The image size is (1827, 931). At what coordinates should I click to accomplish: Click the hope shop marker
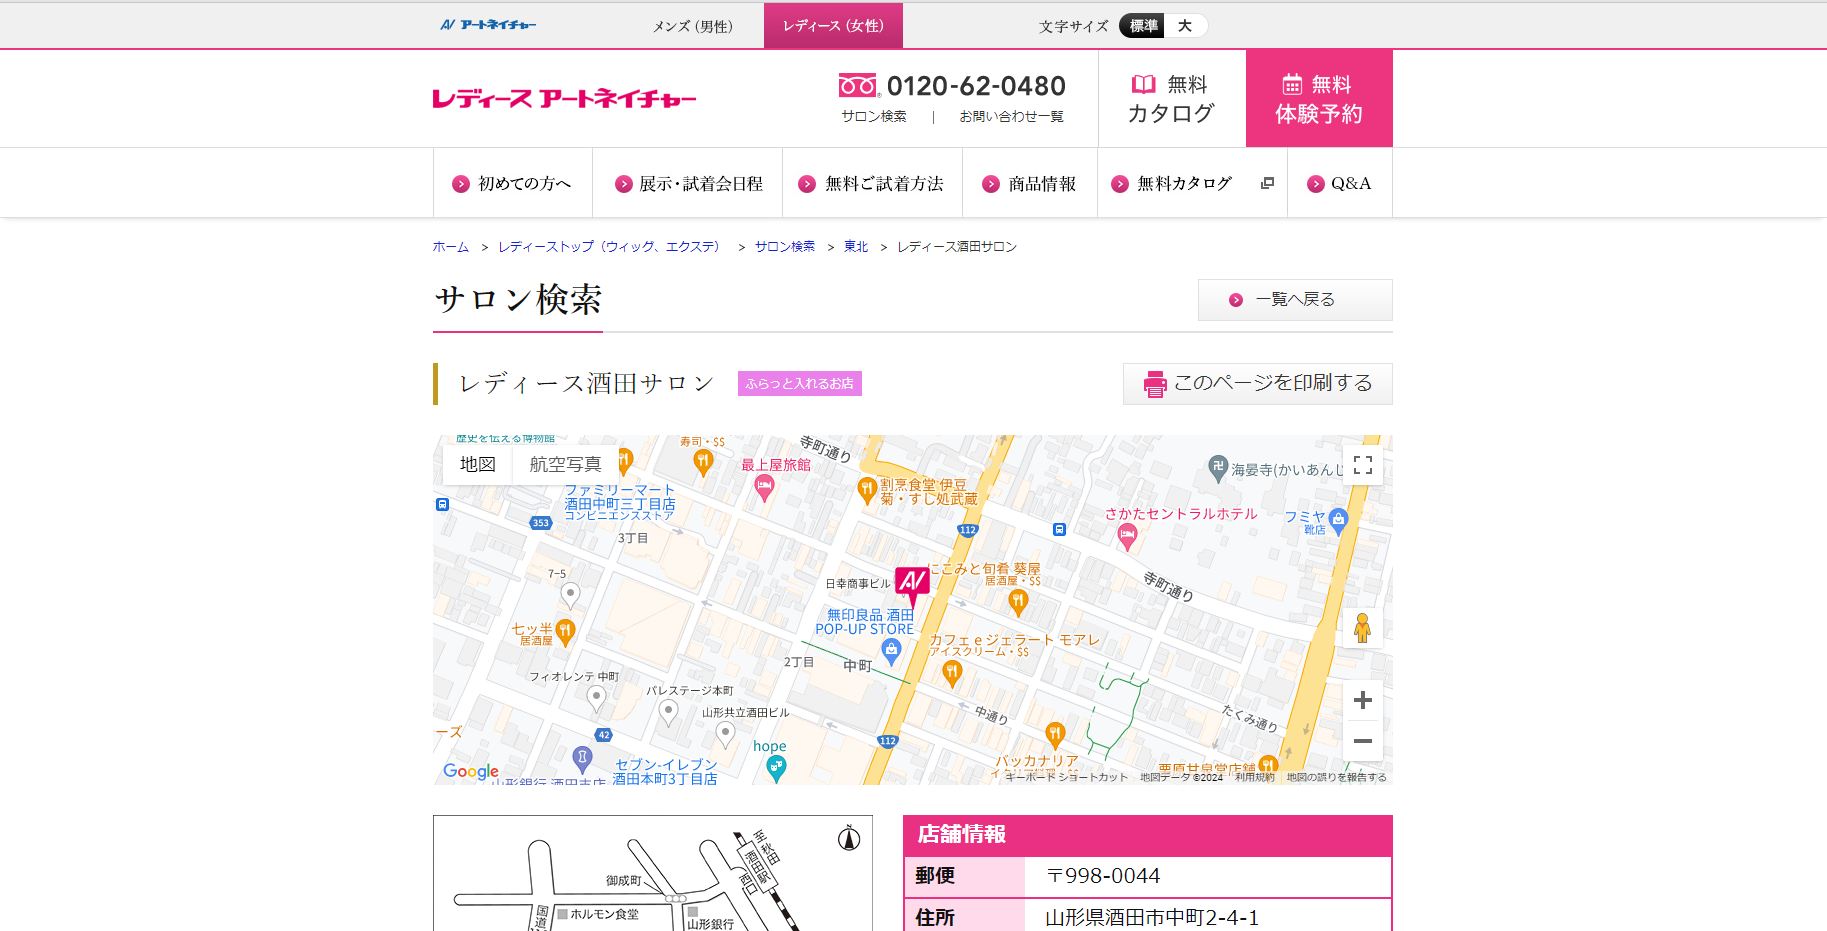coord(776,768)
